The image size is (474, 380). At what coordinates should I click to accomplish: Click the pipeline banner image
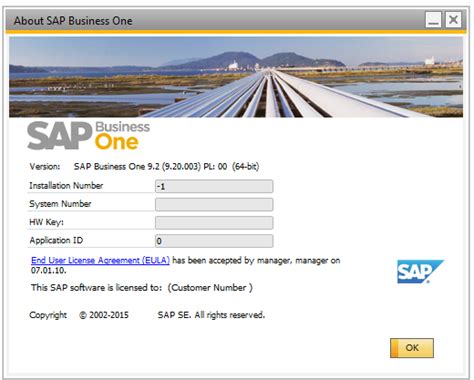(x=236, y=77)
